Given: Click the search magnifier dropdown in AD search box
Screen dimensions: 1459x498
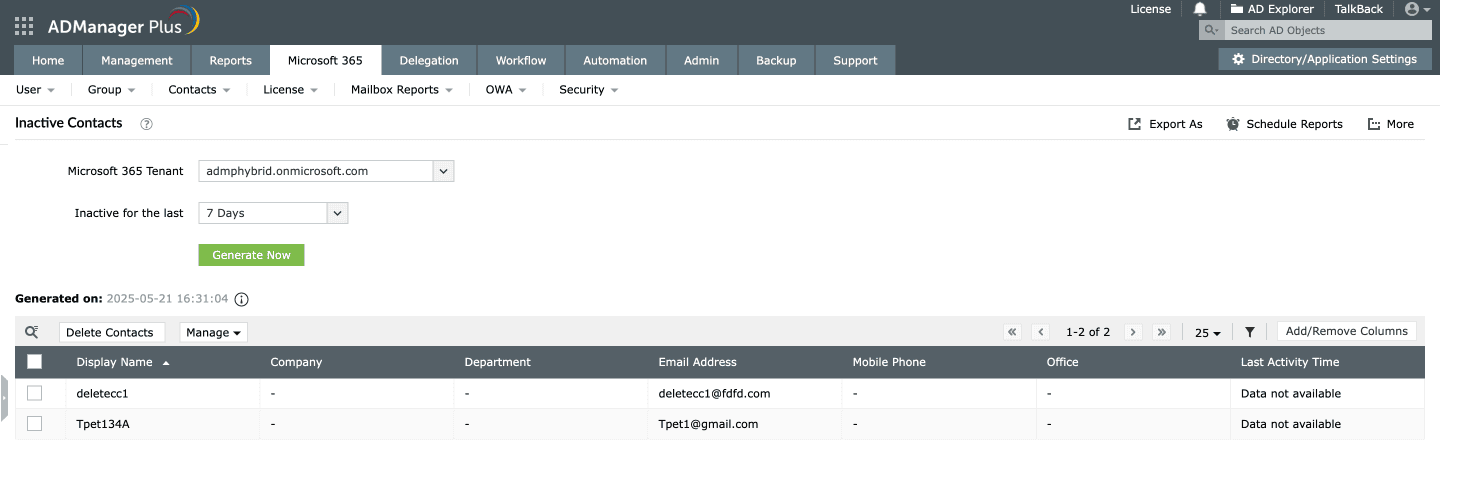Looking at the screenshot, I should (x=1211, y=30).
